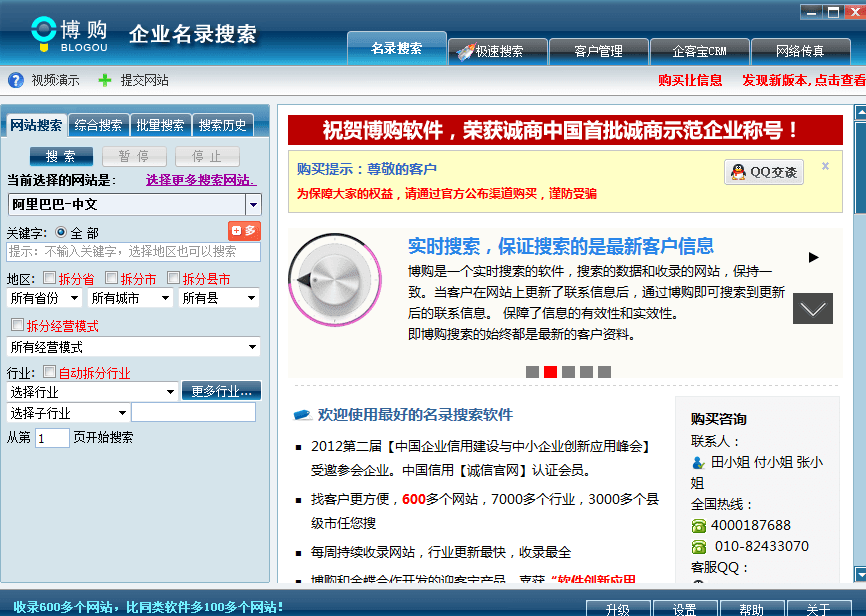Viewport: 866px width, 616px height.
Task: Click 提交网站 label
Action: pyautogui.click(x=145, y=81)
